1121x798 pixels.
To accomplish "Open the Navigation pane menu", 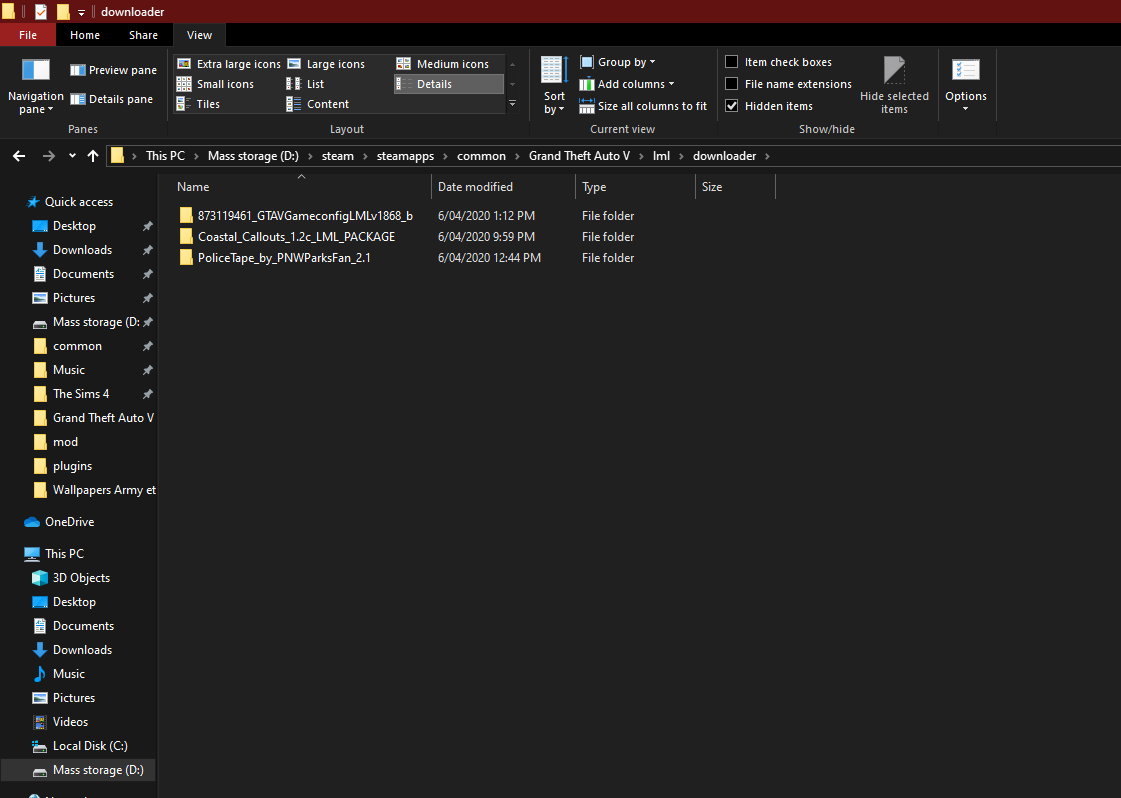I will click(35, 87).
